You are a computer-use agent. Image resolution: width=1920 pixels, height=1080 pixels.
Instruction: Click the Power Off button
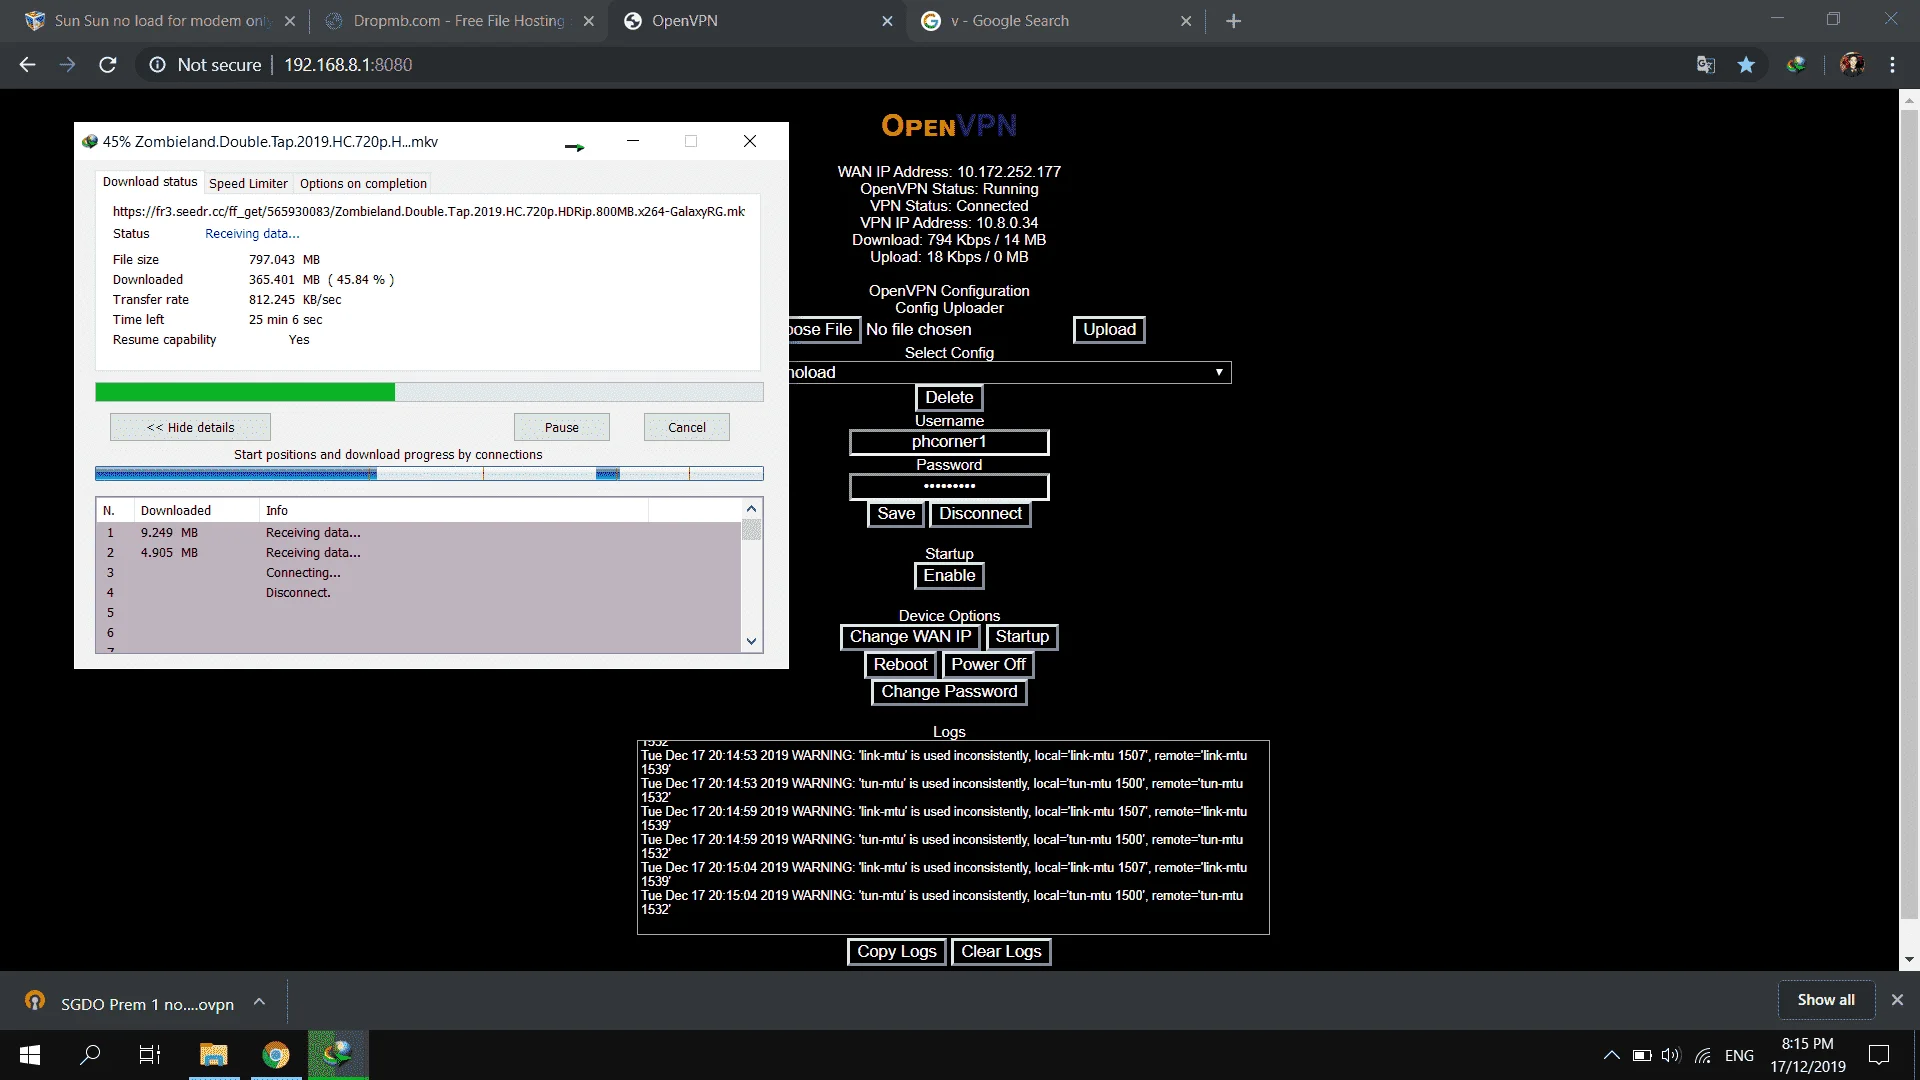tap(988, 665)
